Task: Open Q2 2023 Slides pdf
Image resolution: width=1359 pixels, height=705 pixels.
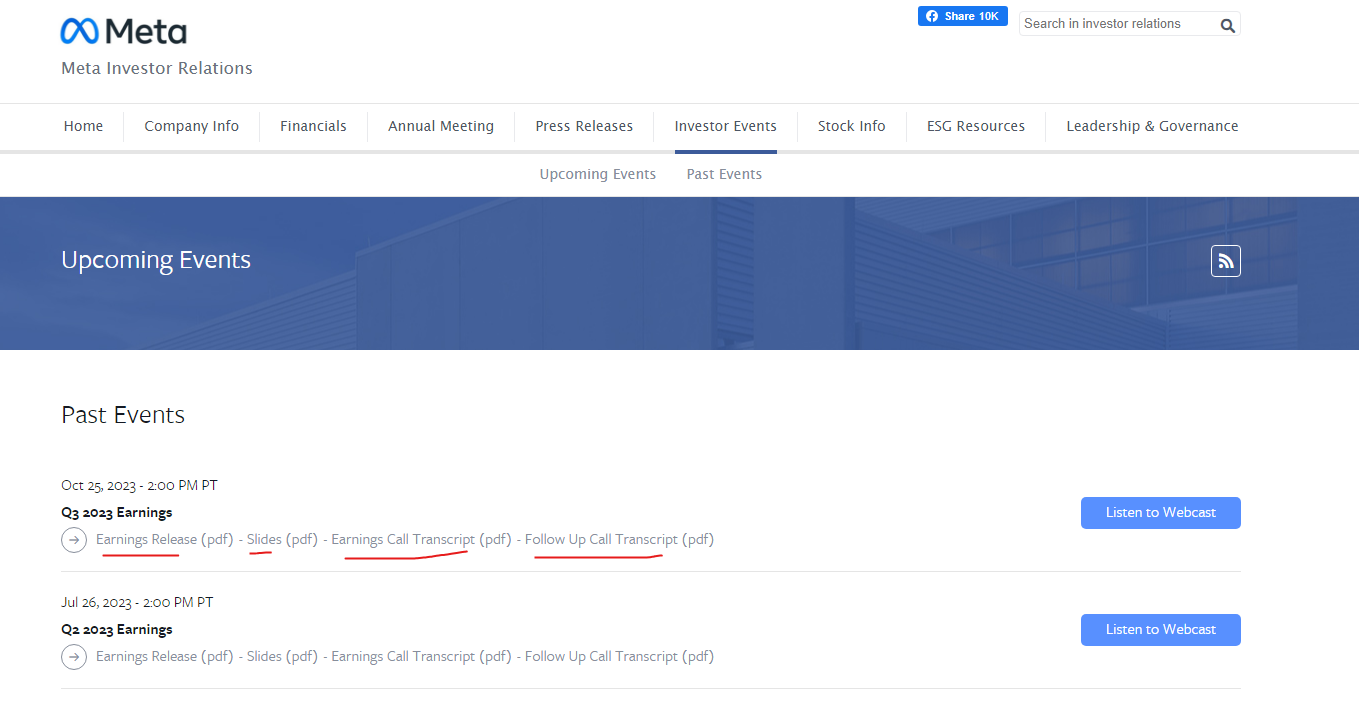Action: point(282,657)
